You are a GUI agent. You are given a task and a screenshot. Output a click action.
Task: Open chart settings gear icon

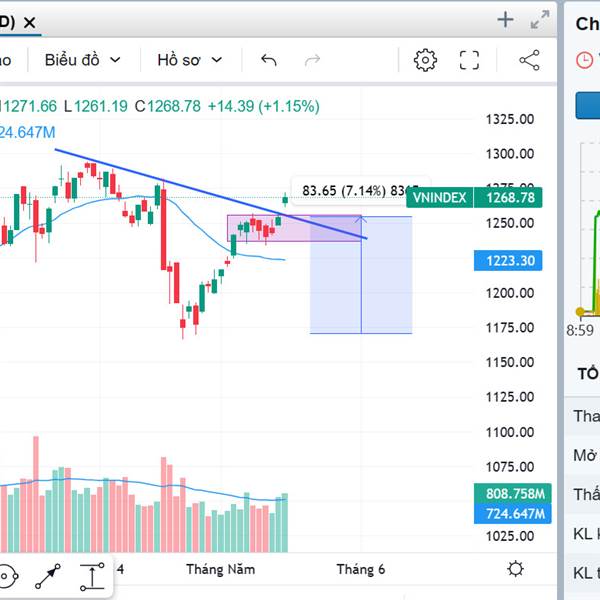click(x=425, y=60)
